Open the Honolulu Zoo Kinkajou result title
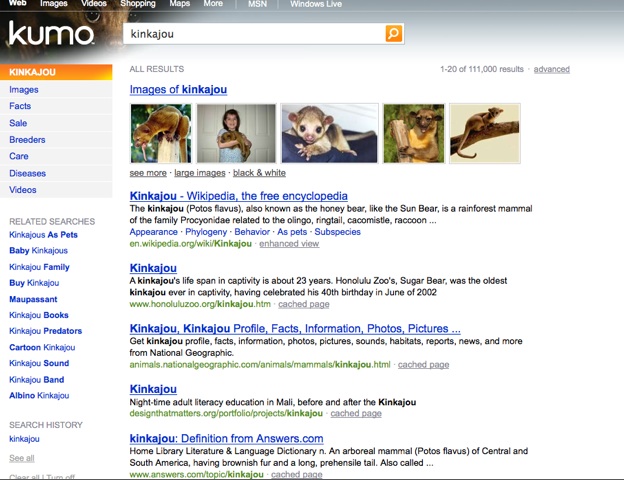 [x=153, y=268]
